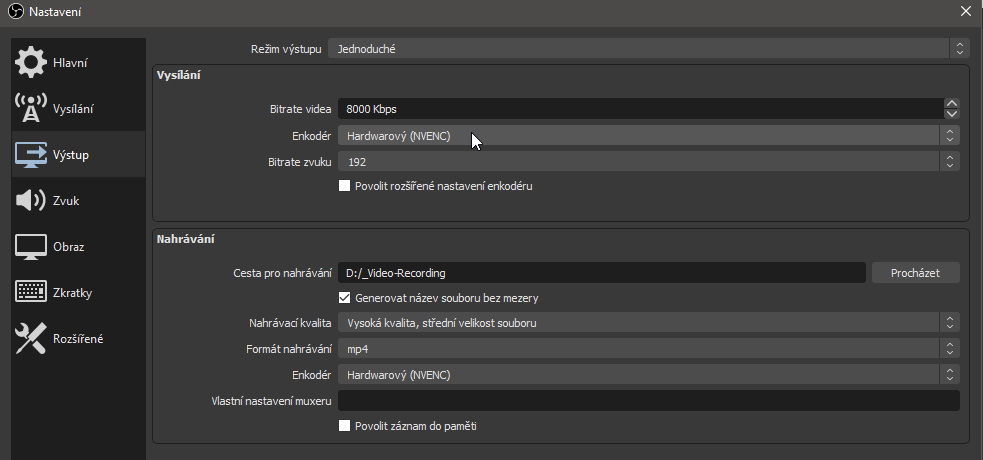Uncheck Generovat název souboru bez mezery
Image resolution: width=983 pixels, height=460 pixels.
pyautogui.click(x=345, y=298)
